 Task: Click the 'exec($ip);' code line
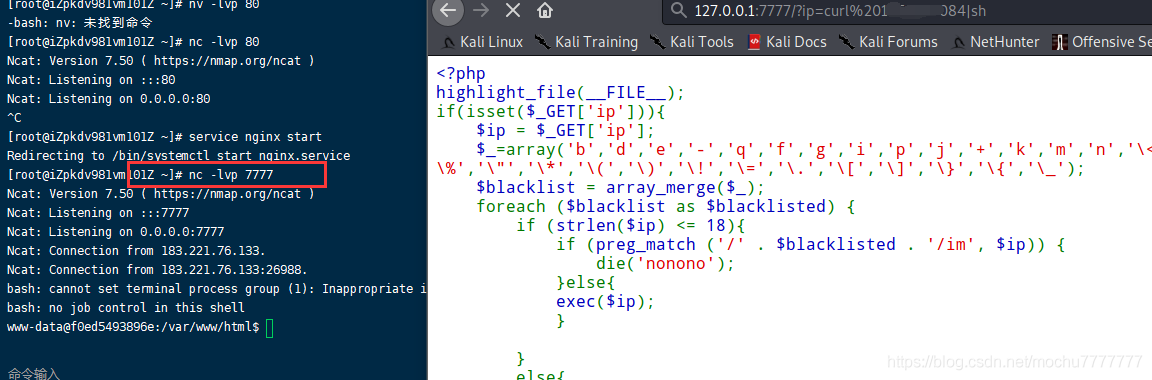[605, 302]
